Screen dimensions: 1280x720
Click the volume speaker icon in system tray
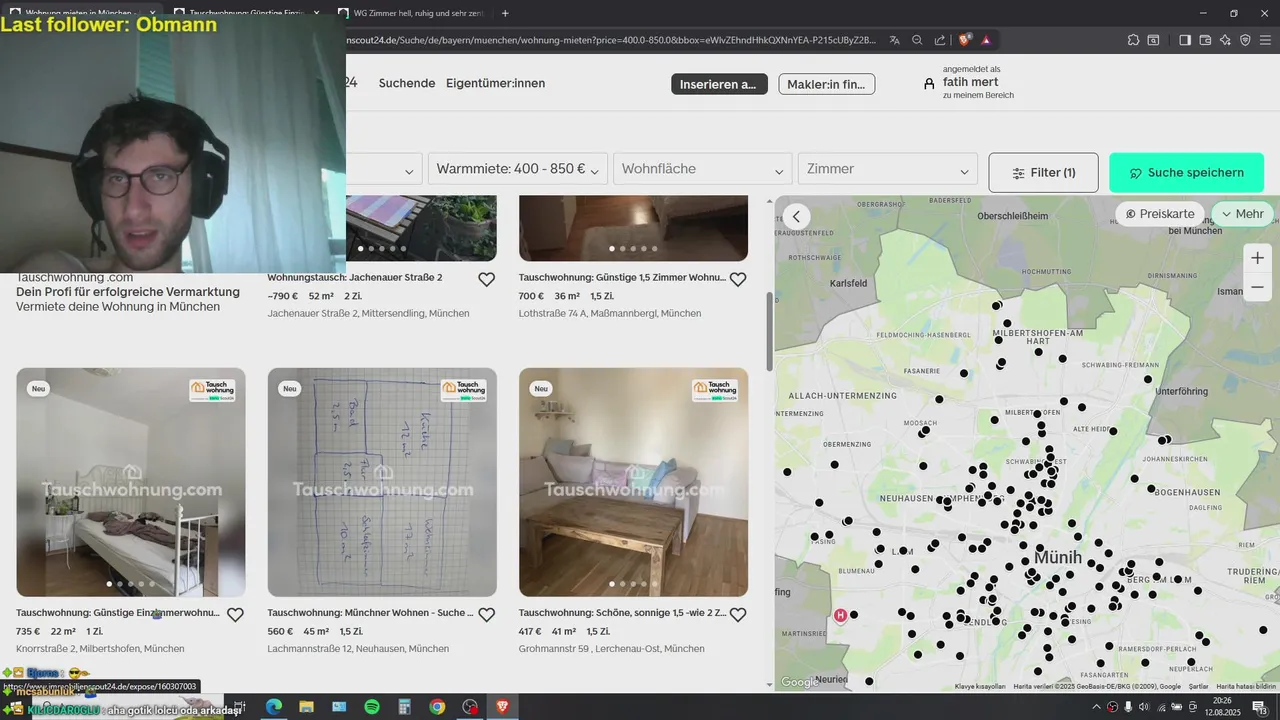1146,707
